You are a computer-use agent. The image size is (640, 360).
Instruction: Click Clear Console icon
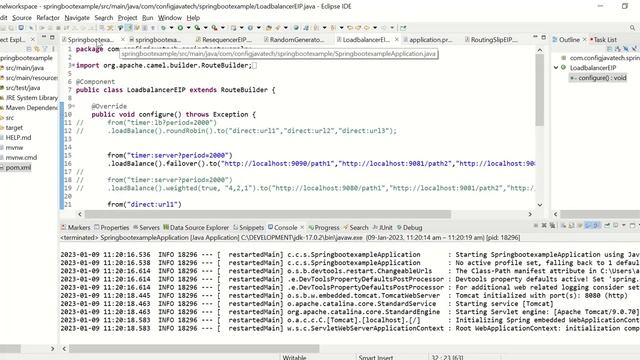563,225
